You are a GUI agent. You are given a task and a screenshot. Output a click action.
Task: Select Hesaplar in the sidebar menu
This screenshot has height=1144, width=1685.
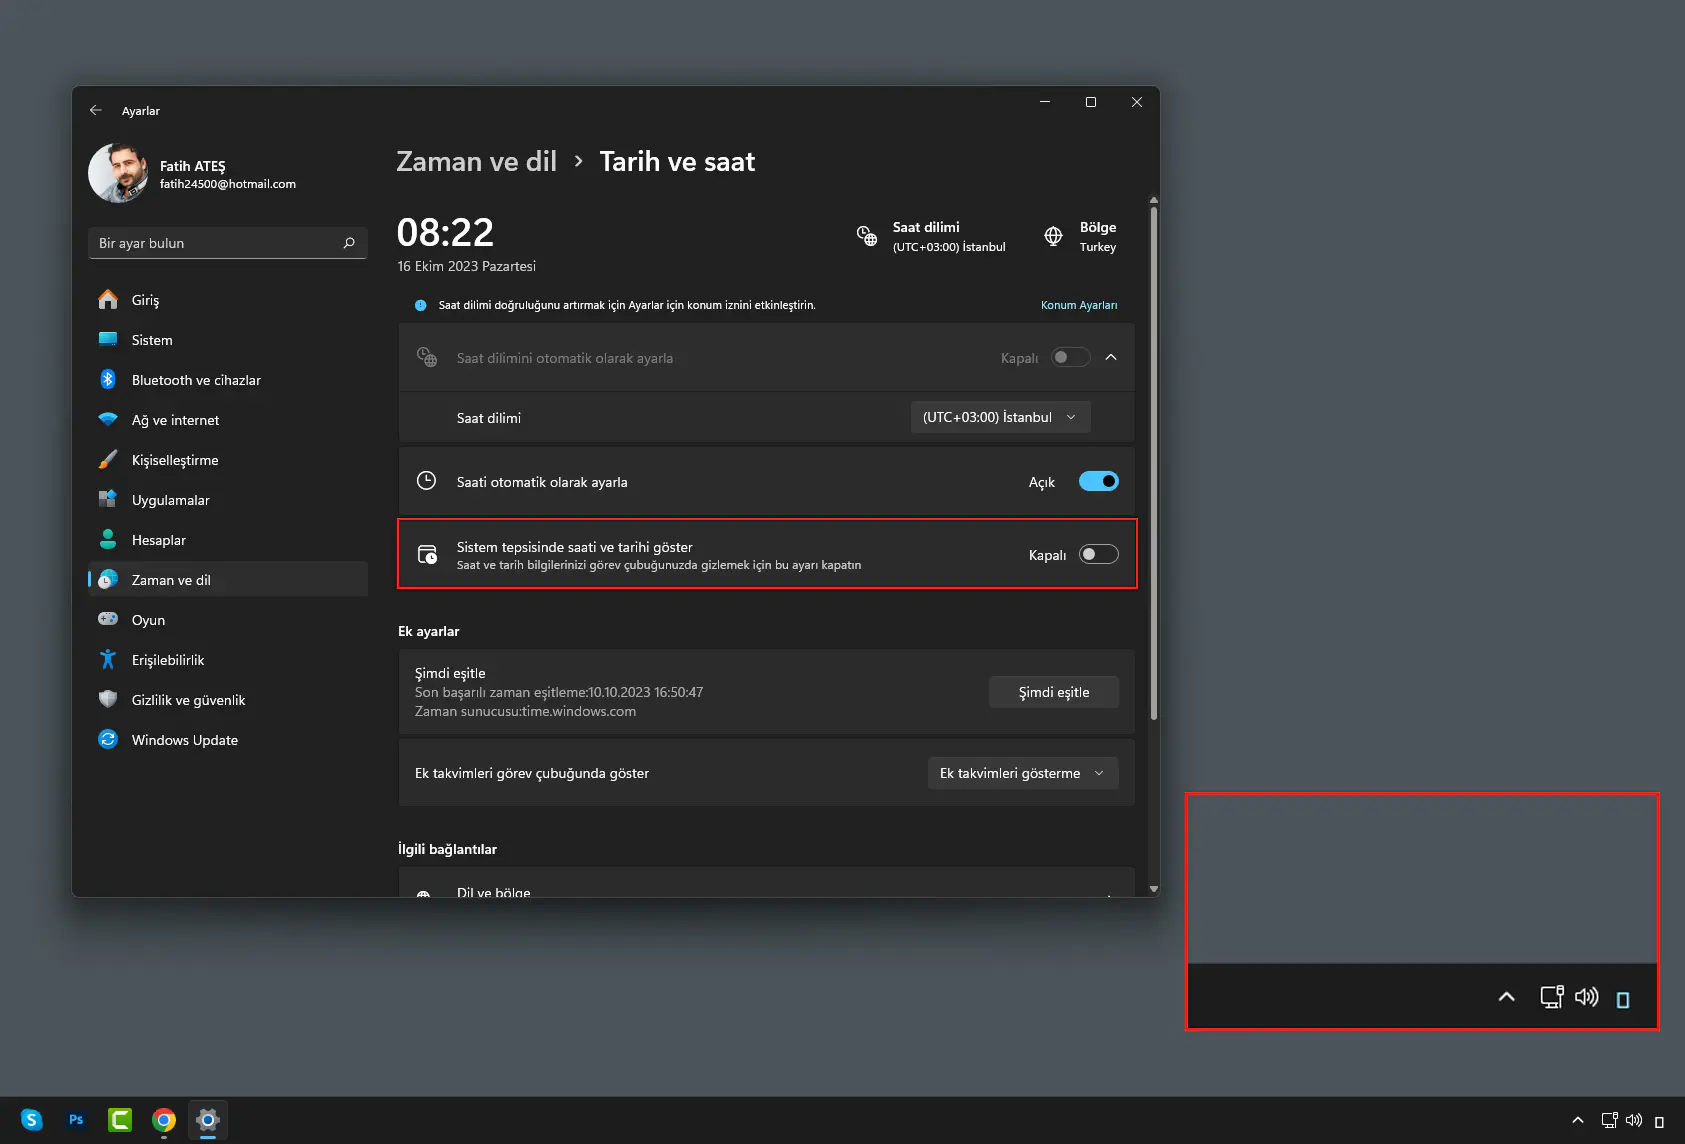[x=158, y=539]
